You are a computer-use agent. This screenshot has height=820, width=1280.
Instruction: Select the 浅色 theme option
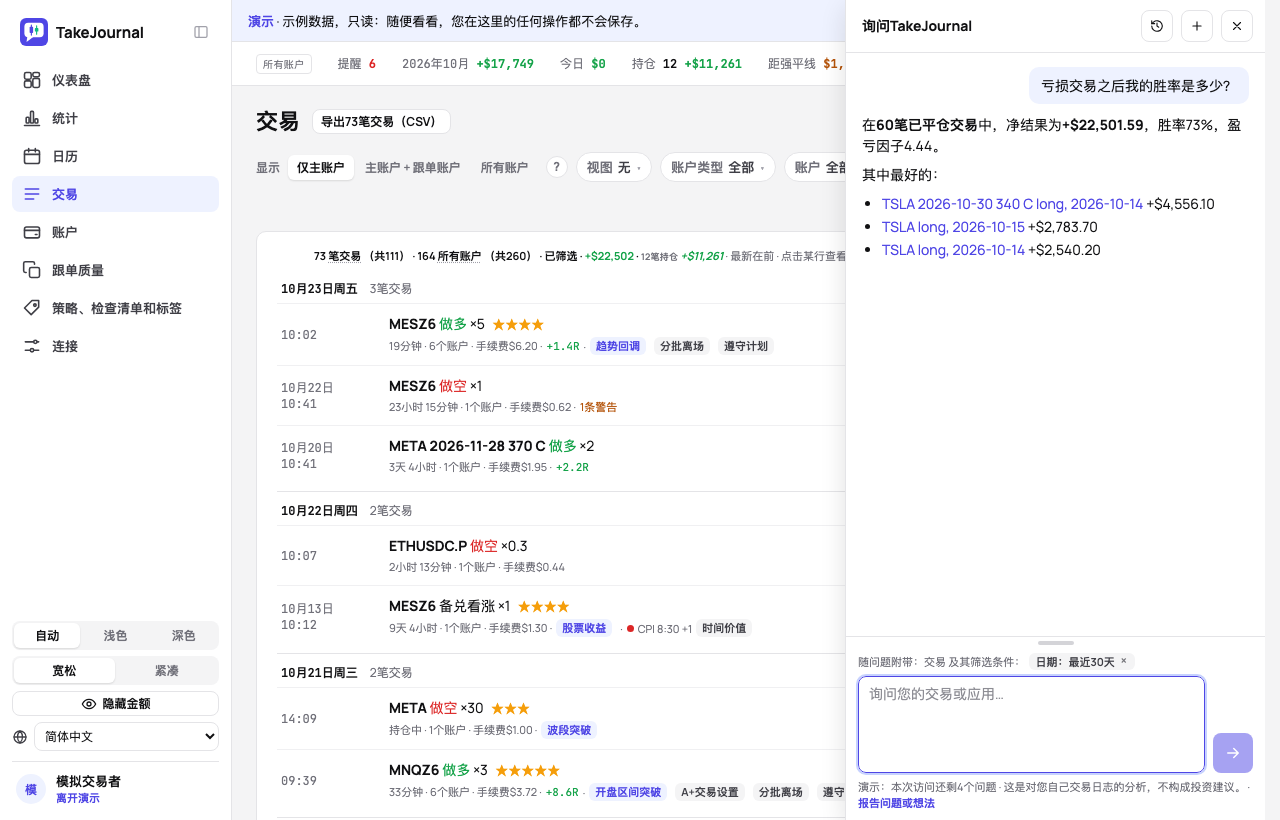[x=116, y=636]
